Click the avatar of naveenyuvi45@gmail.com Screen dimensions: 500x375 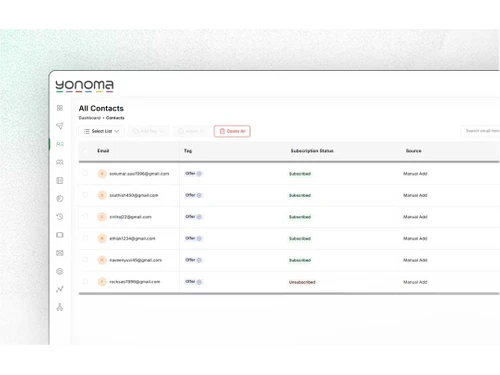tap(102, 260)
